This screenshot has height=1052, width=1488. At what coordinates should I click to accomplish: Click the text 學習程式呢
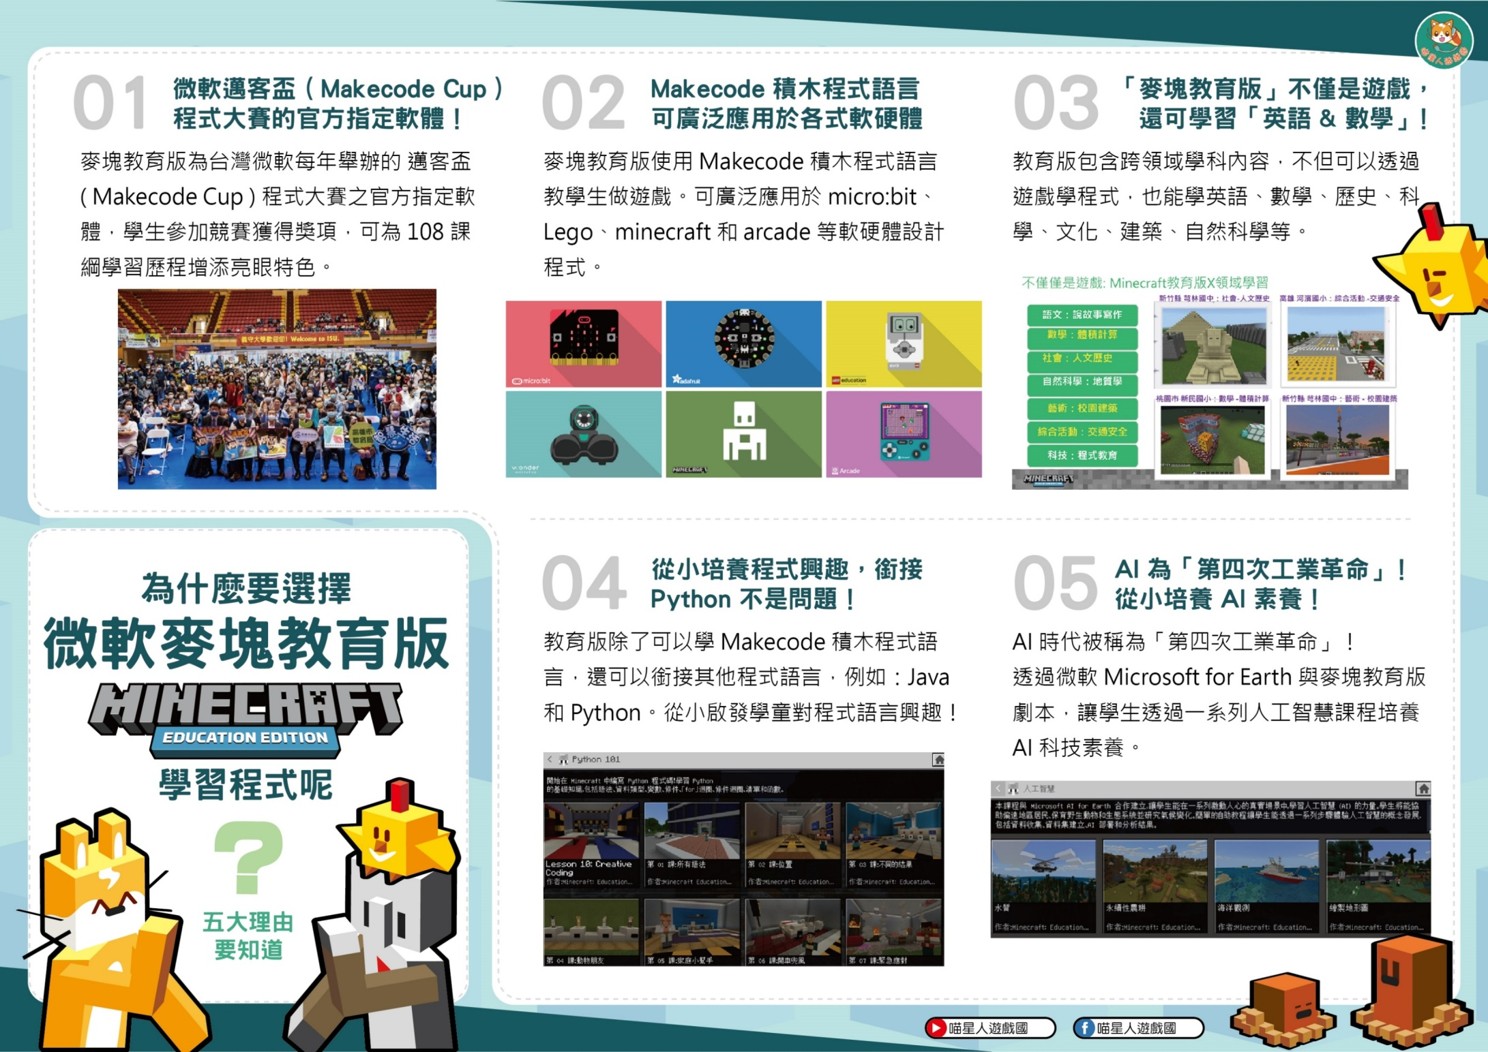tap(246, 784)
